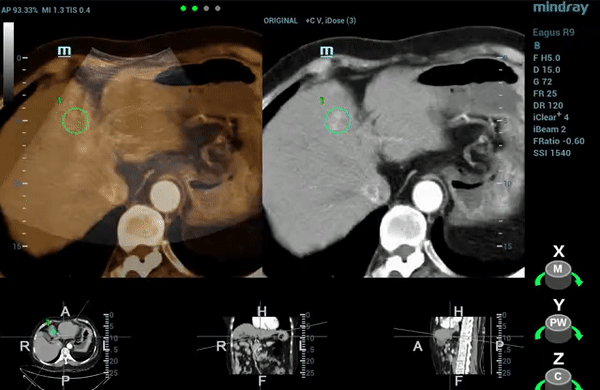Click the Z-axis C rotation knob
Screen dimensions: 600x390
558,380
